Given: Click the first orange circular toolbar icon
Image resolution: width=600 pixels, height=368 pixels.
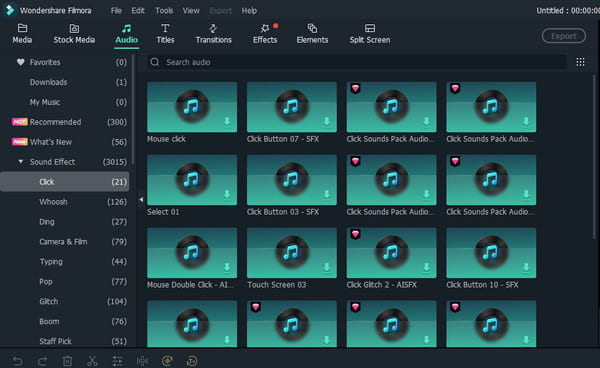Looking at the screenshot, I should tap(167, 361).
